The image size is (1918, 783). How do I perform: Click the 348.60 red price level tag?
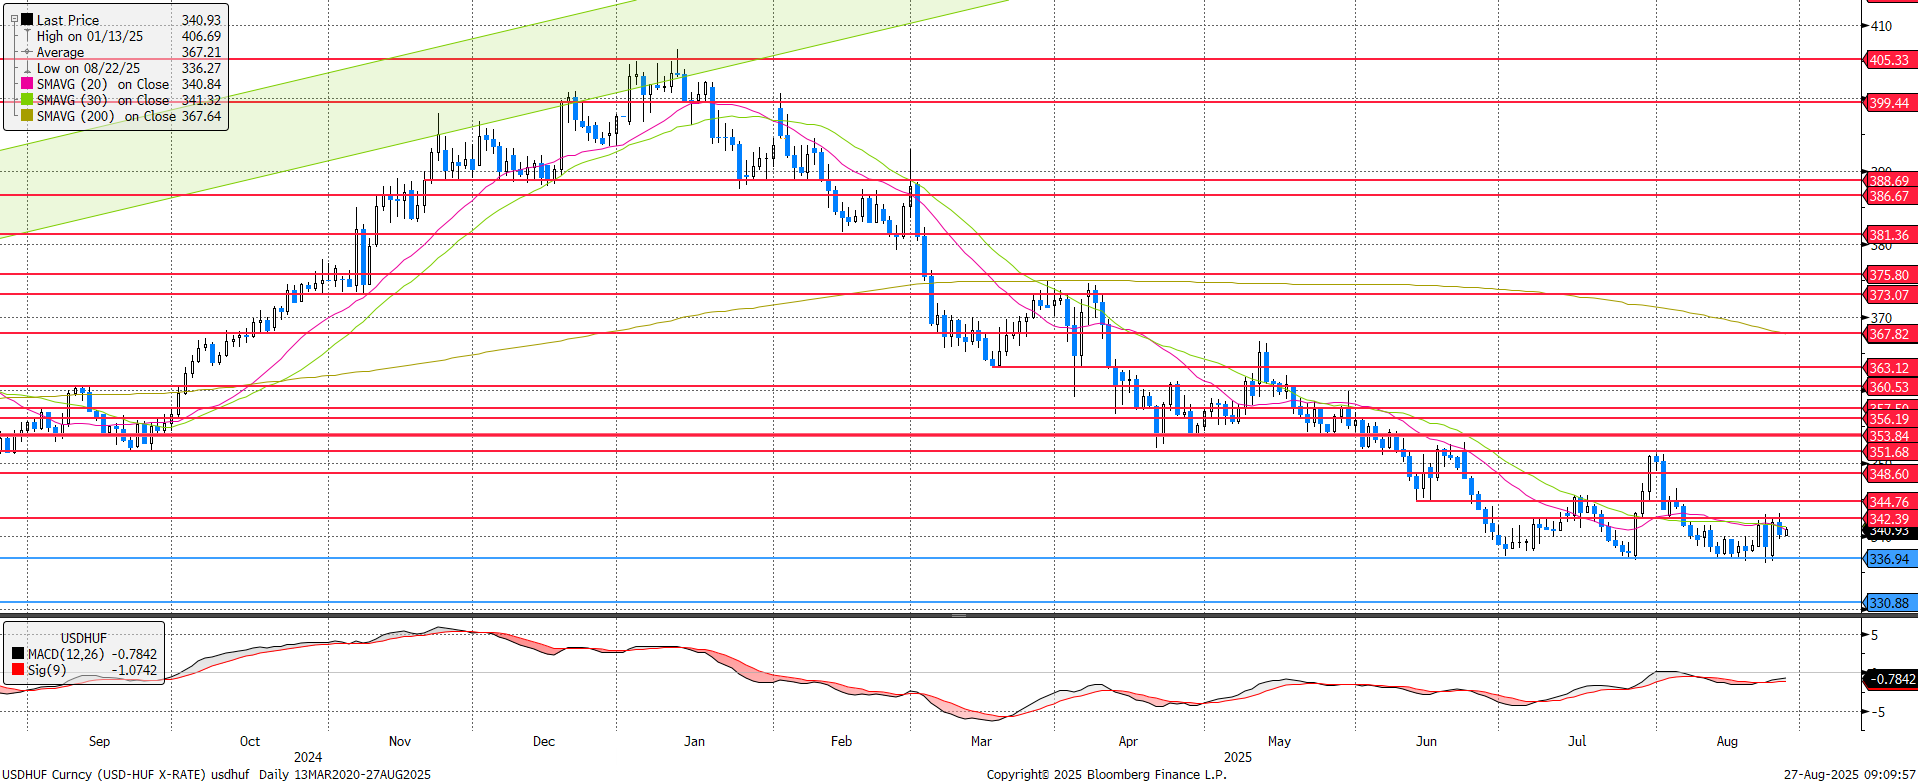pos(1889,474)
